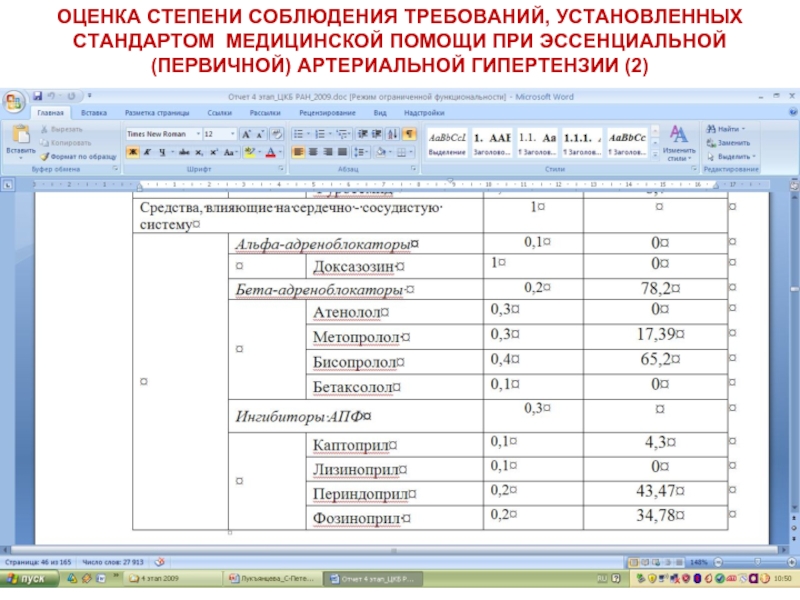The width and height of the screenshot is (800, 600).
Task: Sort text with the A-Z sort icon
Action: coord(392,134)
